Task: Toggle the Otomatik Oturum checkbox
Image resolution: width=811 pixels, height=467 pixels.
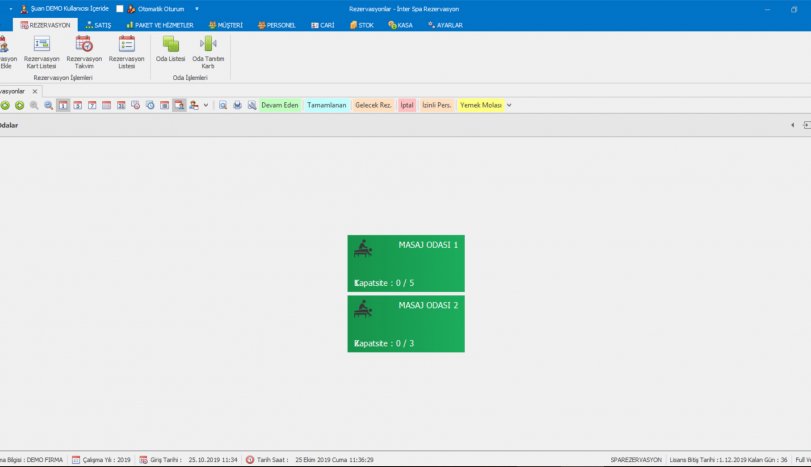Action: click(120, 8)
